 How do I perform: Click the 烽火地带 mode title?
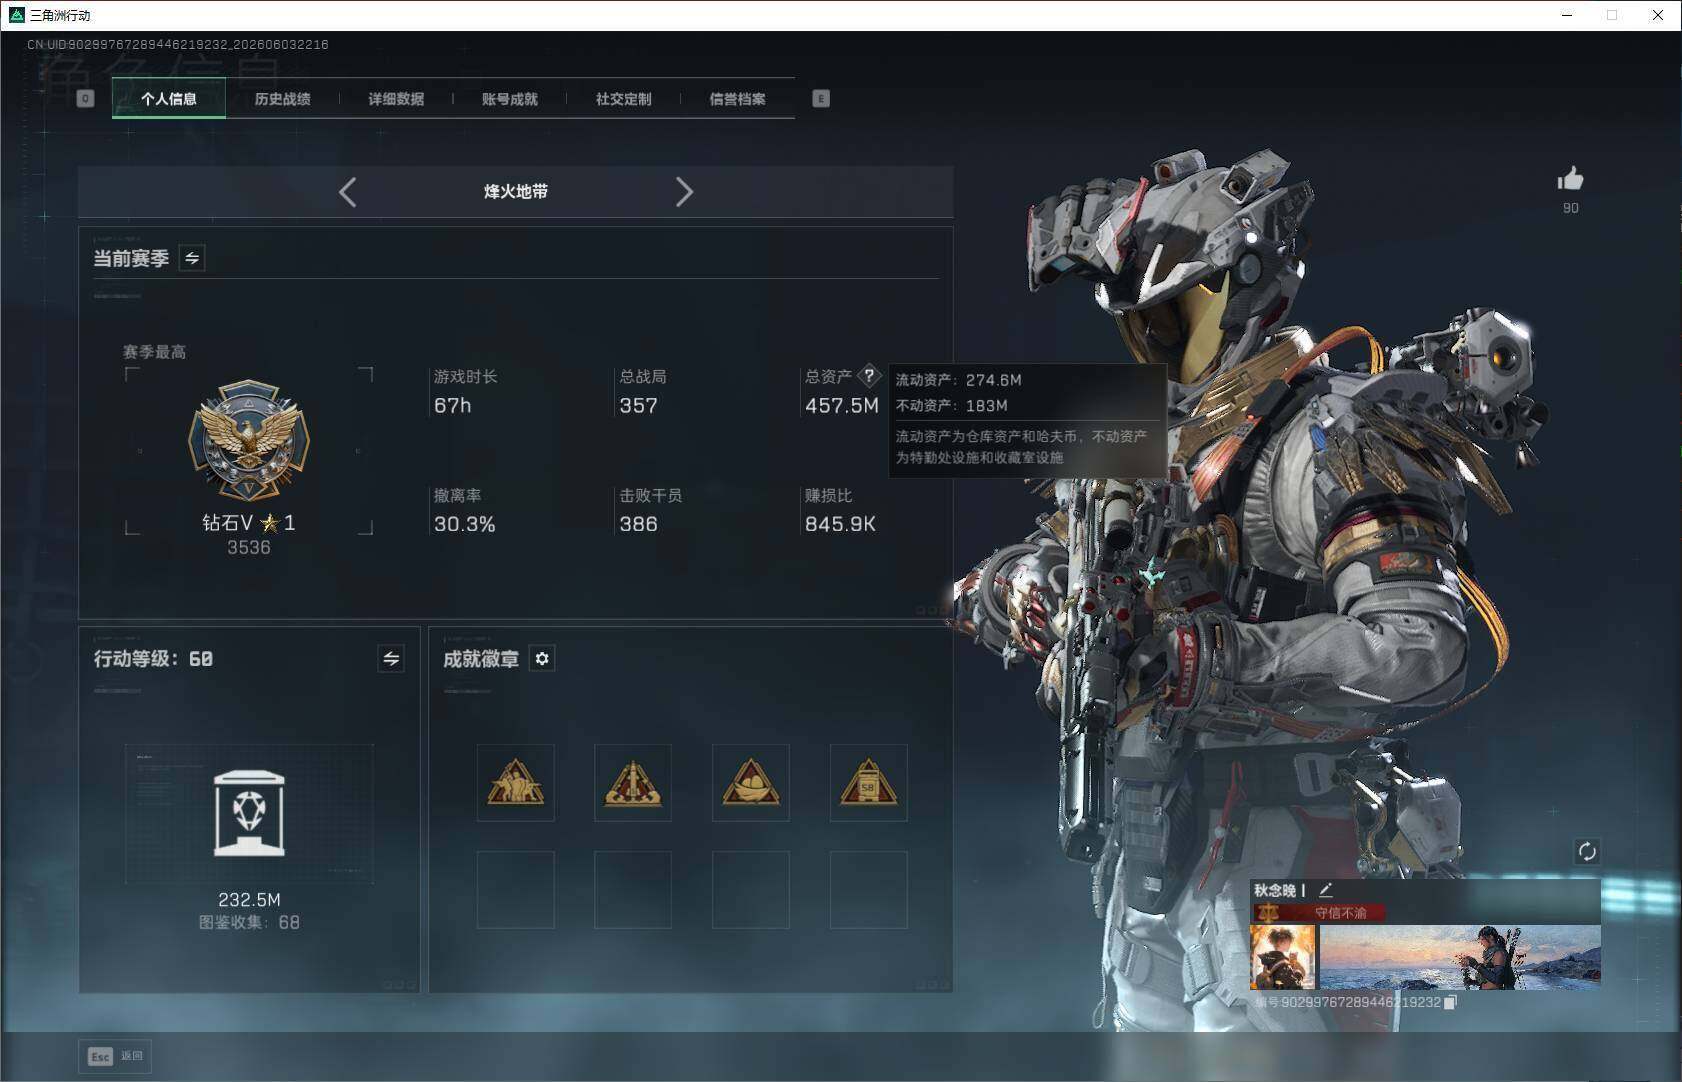(516, 191)
